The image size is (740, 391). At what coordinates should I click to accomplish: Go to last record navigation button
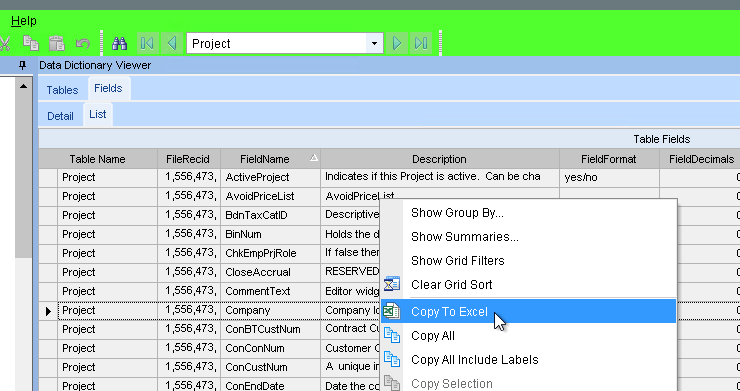(x=420, y=43)
